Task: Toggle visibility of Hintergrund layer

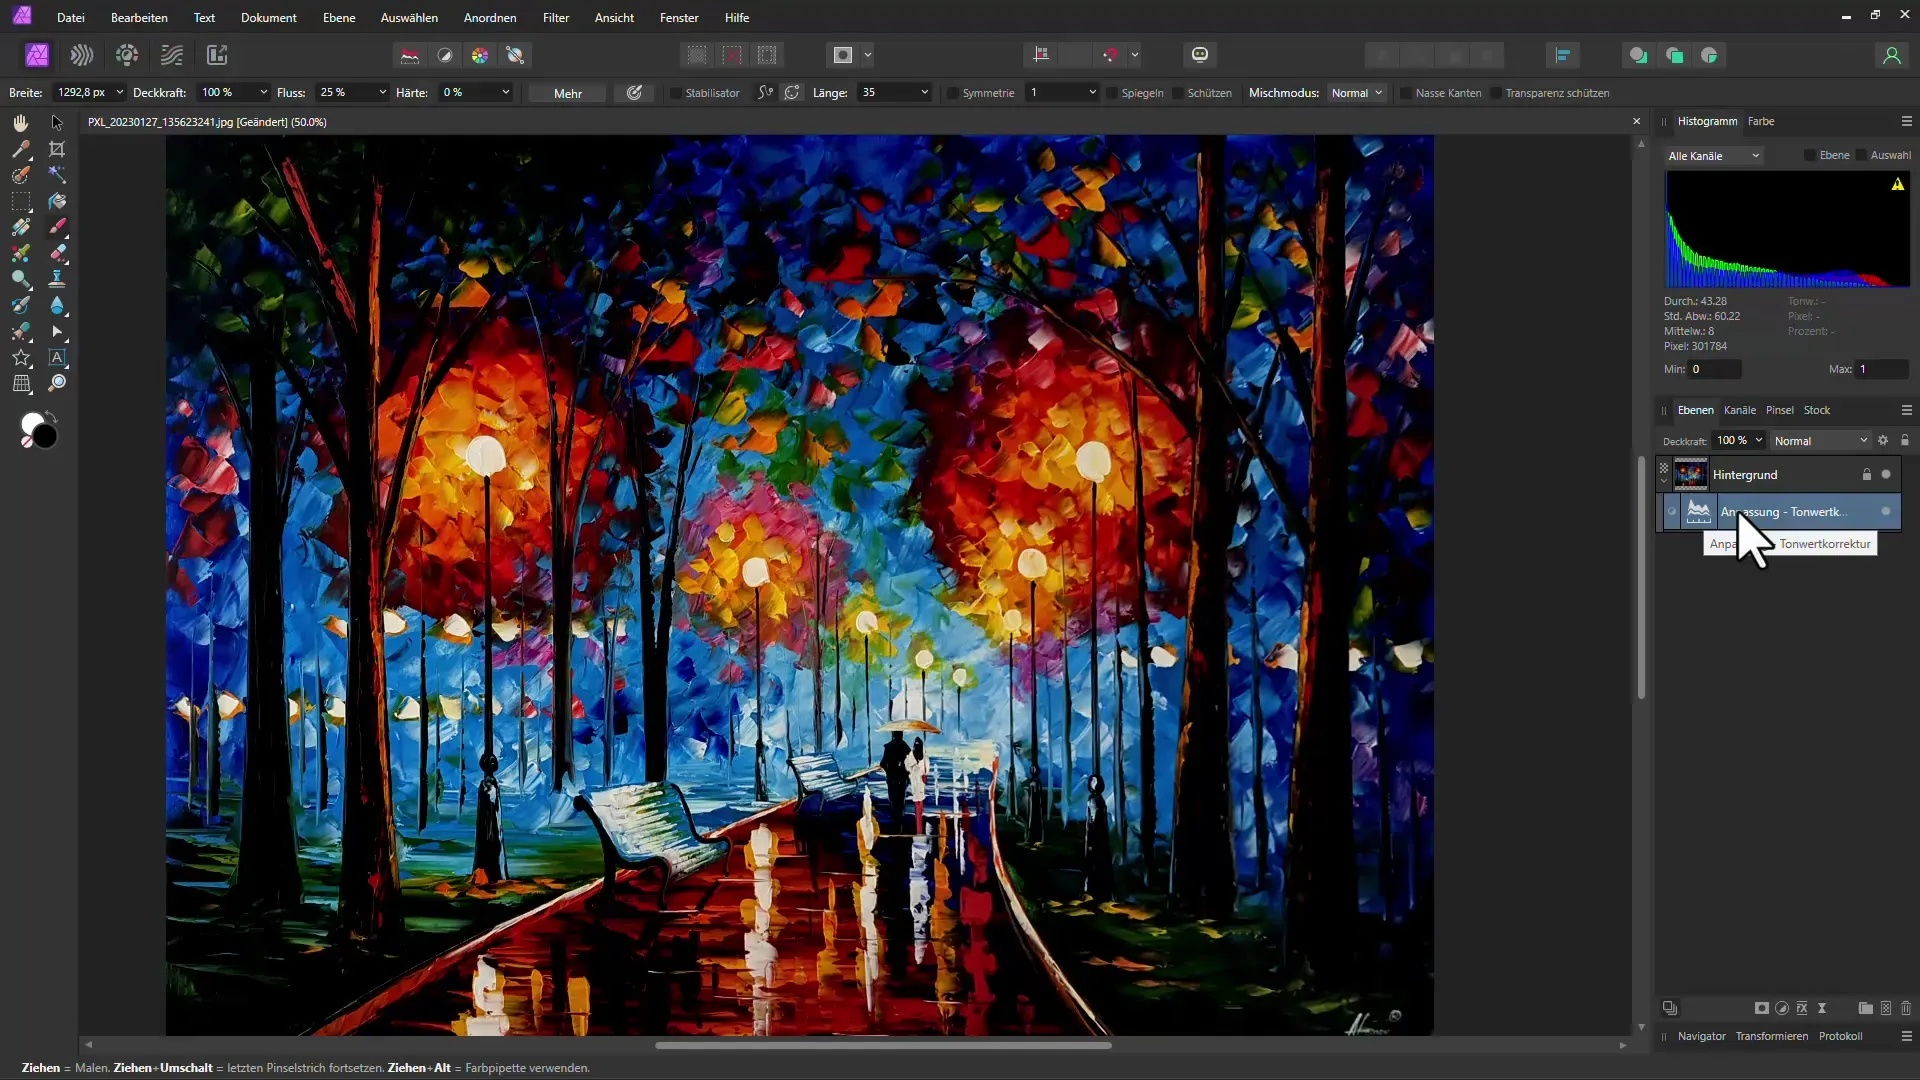Action: click(x=1886, y=475)
